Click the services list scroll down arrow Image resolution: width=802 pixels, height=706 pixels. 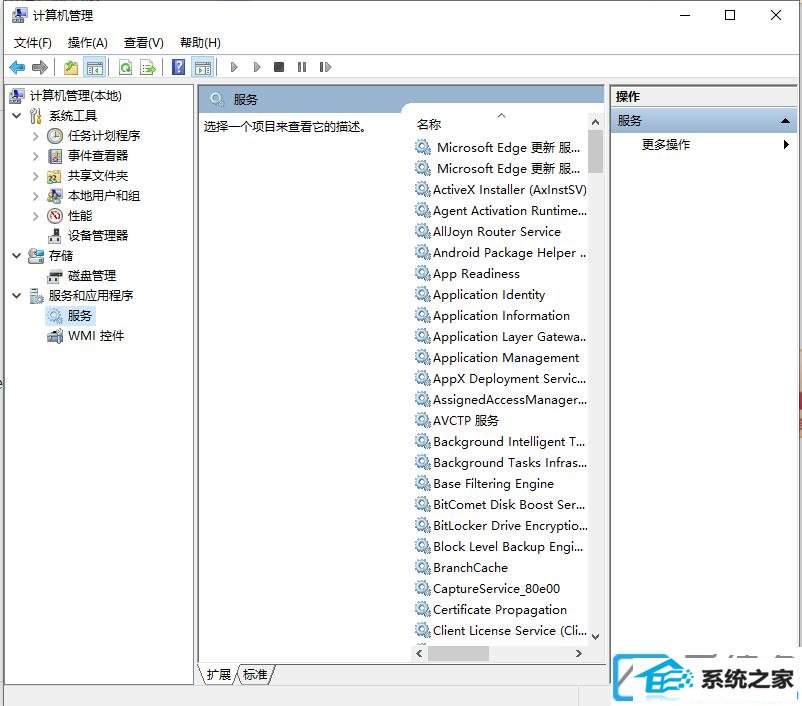point(595,637)
